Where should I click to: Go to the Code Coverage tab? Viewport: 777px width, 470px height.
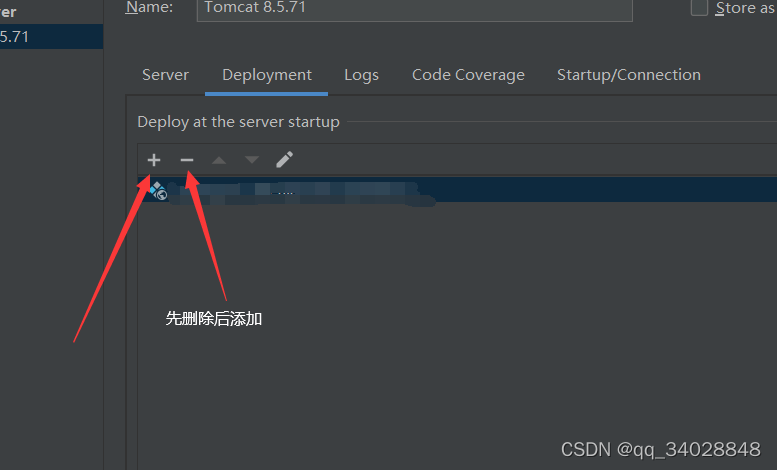pos(468,75)
